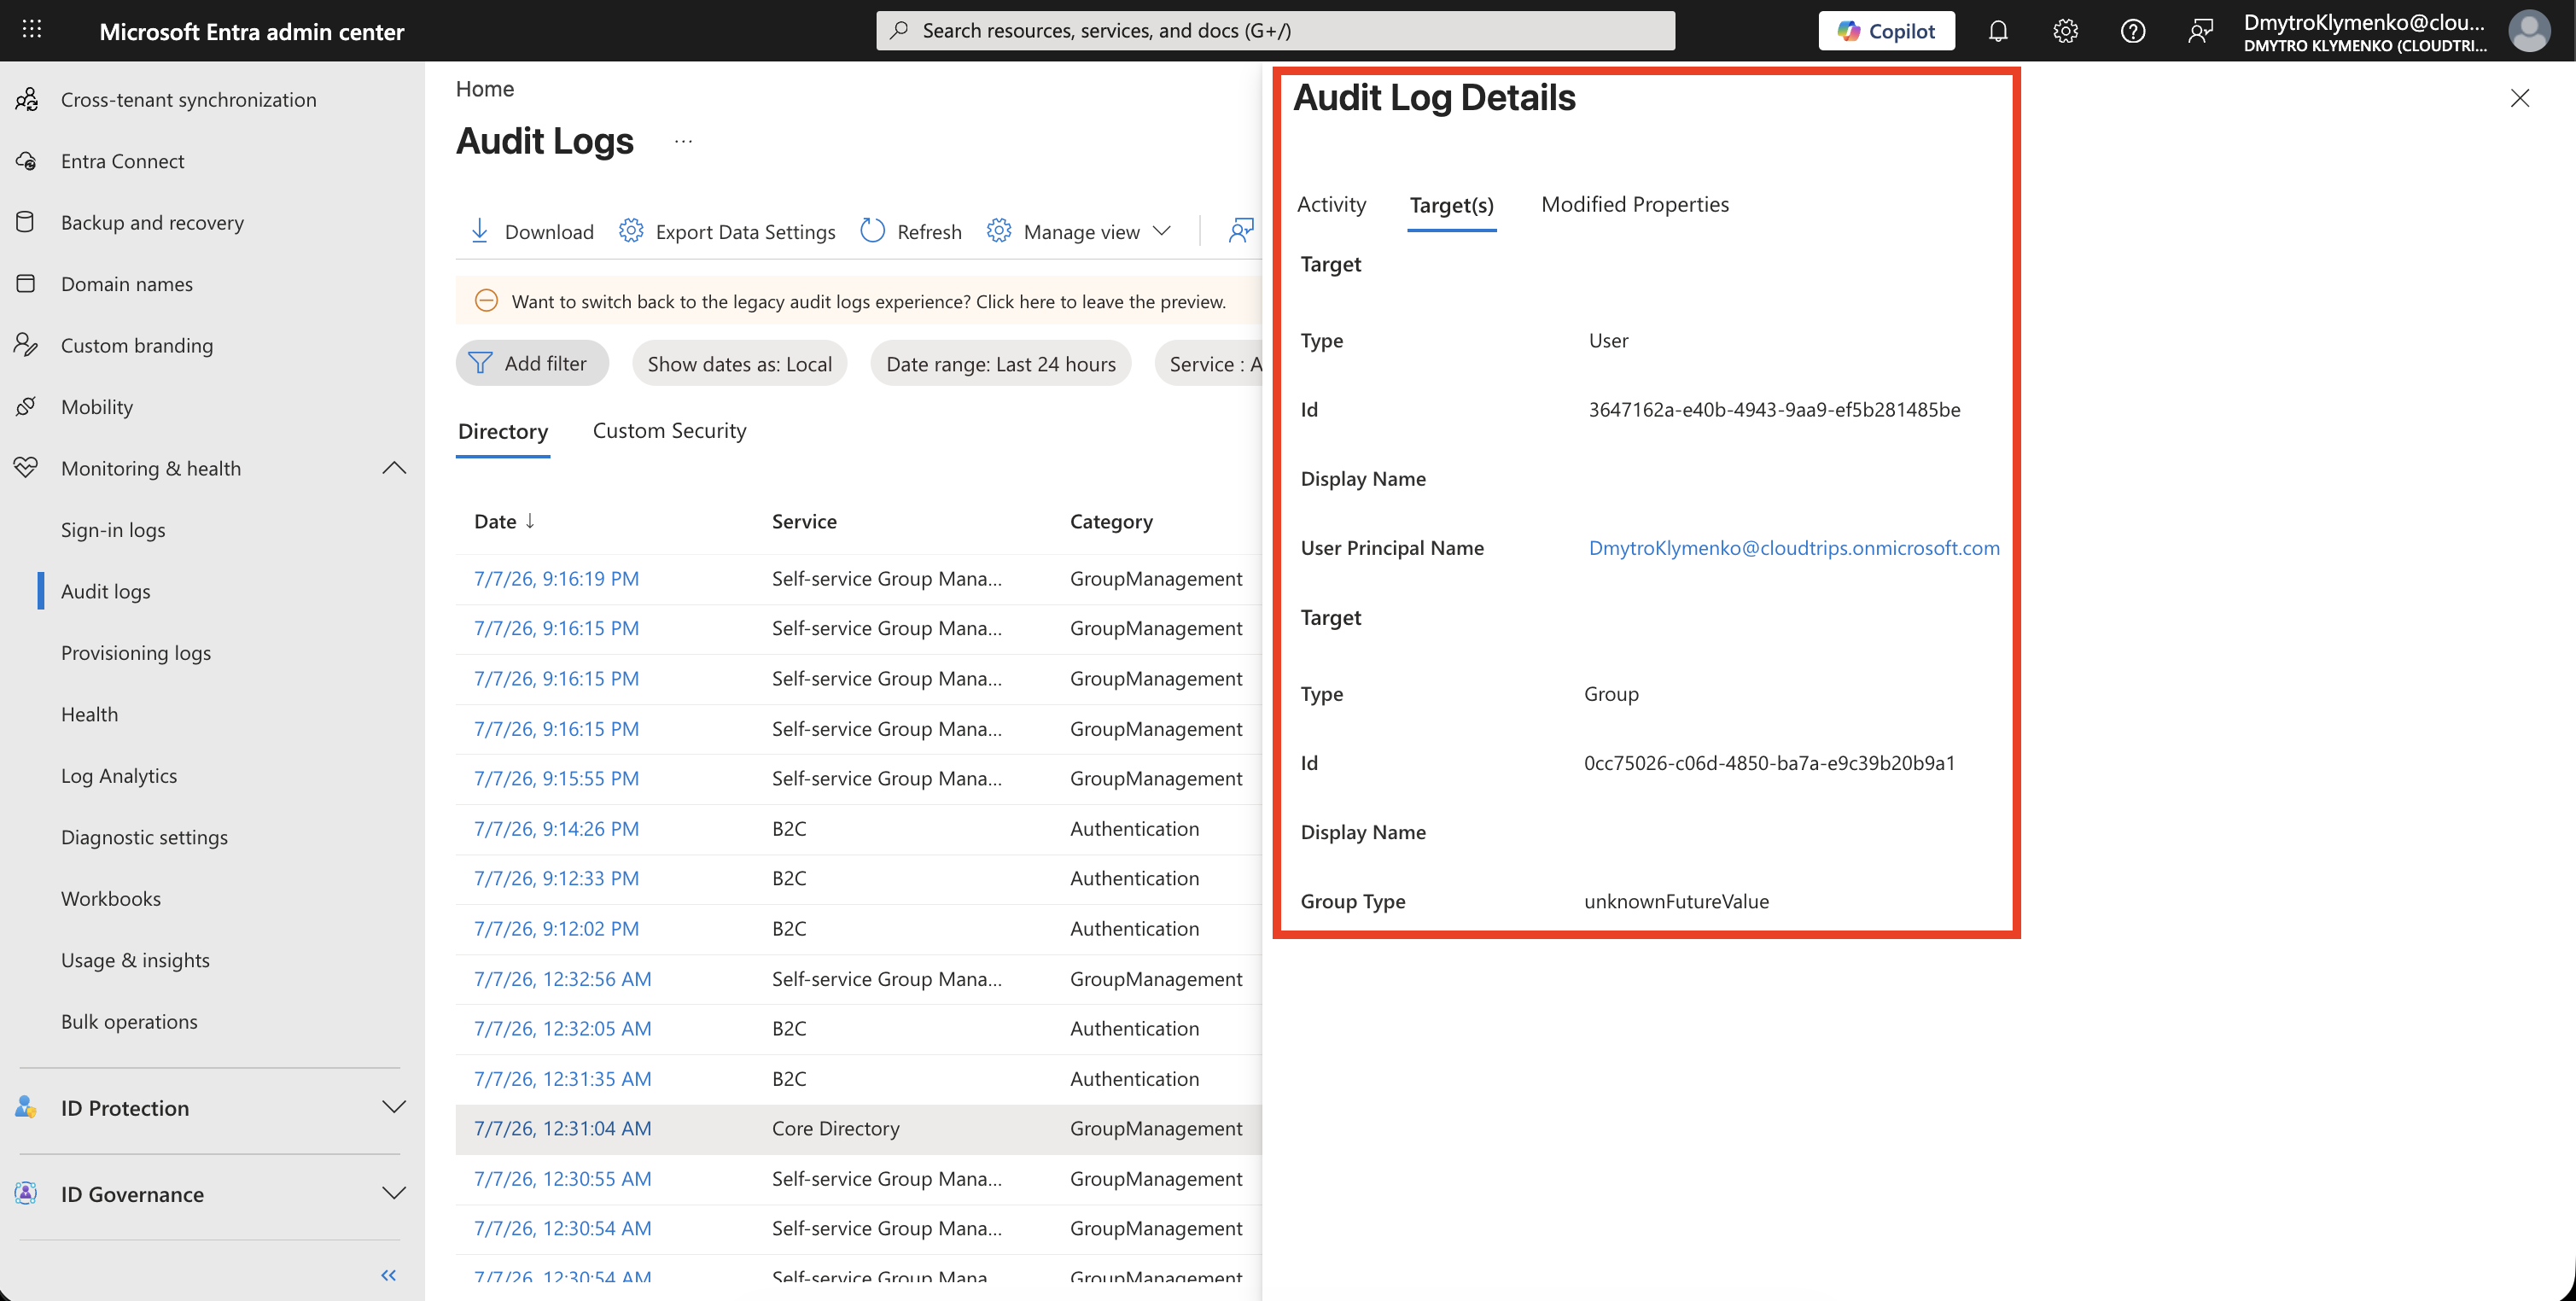
Task: Change Date range: Last 24 hours
Action: point(1001,363)
